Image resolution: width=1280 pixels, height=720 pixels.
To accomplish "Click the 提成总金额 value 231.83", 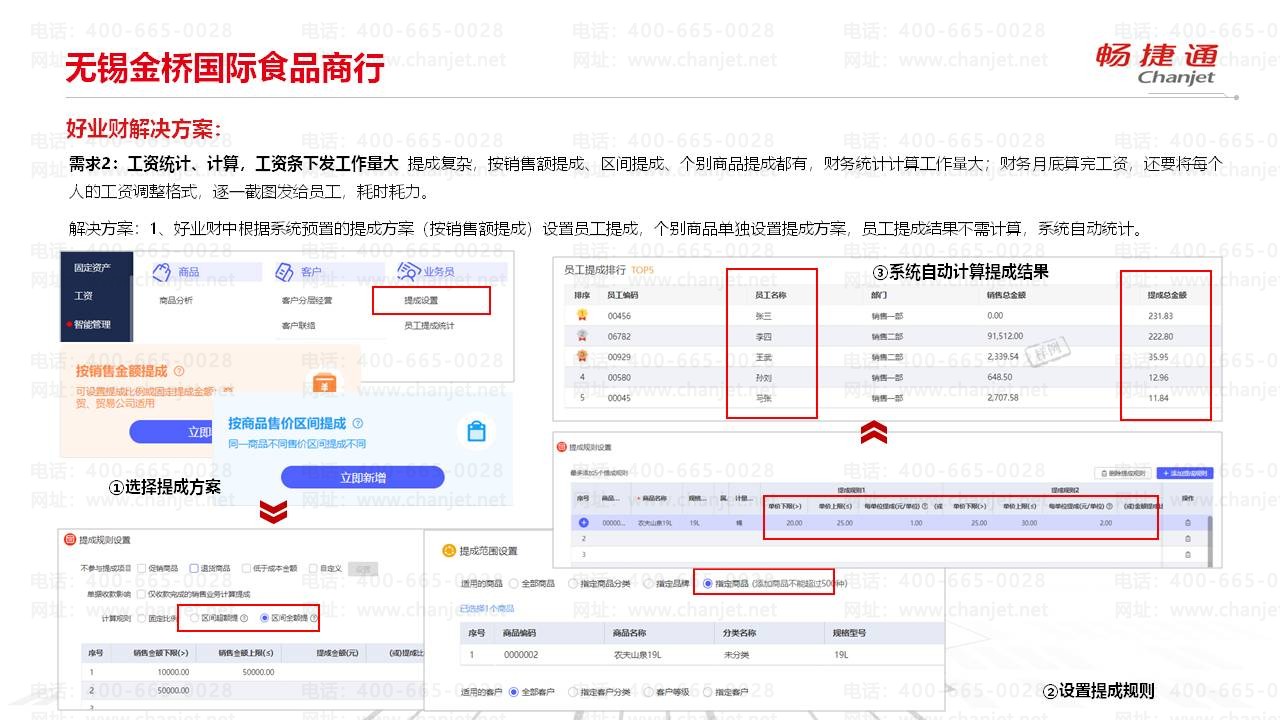I will point(1160,316).
